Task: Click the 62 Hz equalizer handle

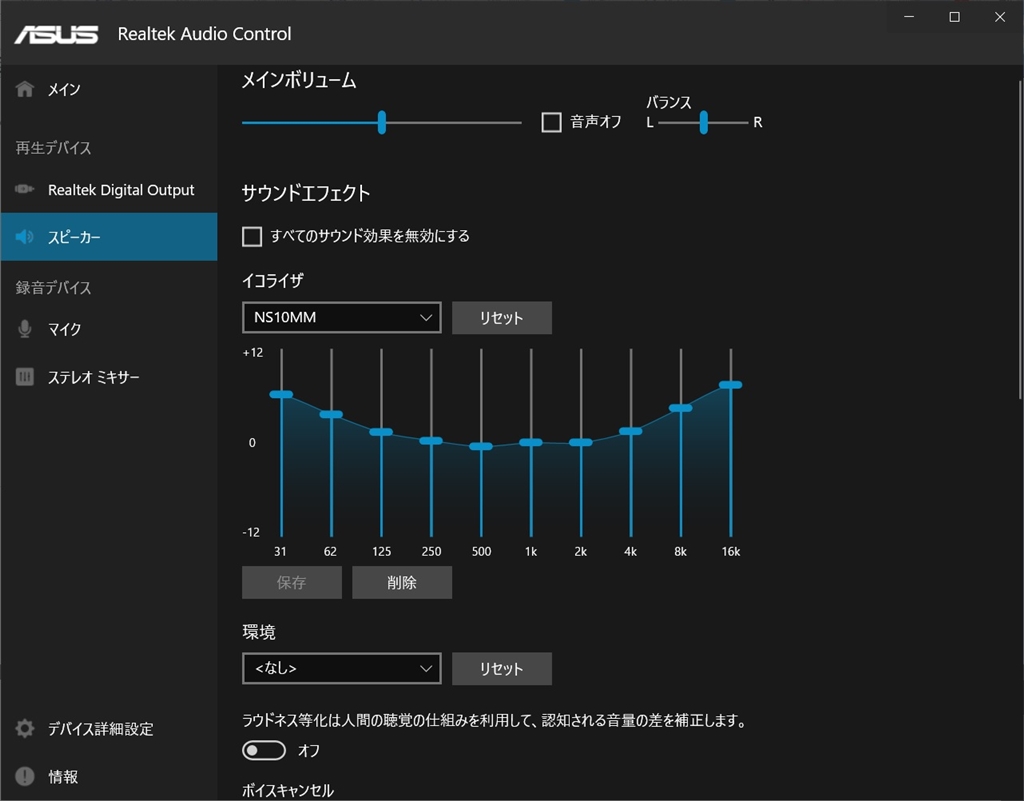Action: [331, 415]
